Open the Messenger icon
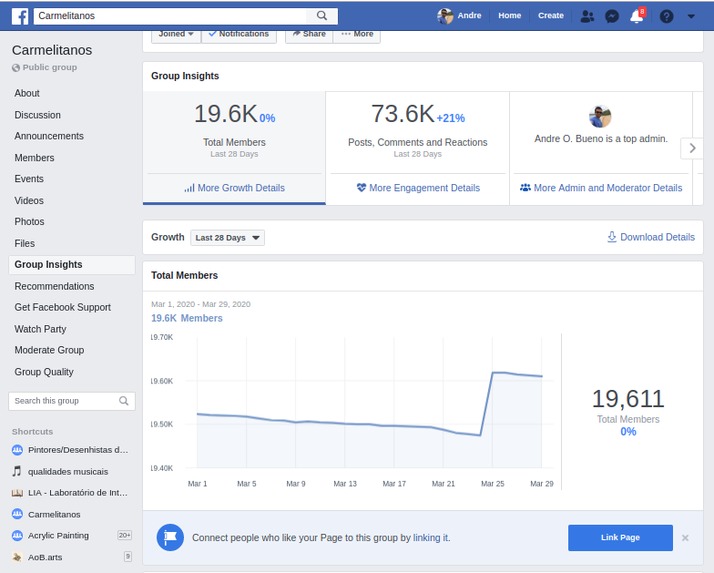Screen dimensions: 714x573 tap(612, 16)
